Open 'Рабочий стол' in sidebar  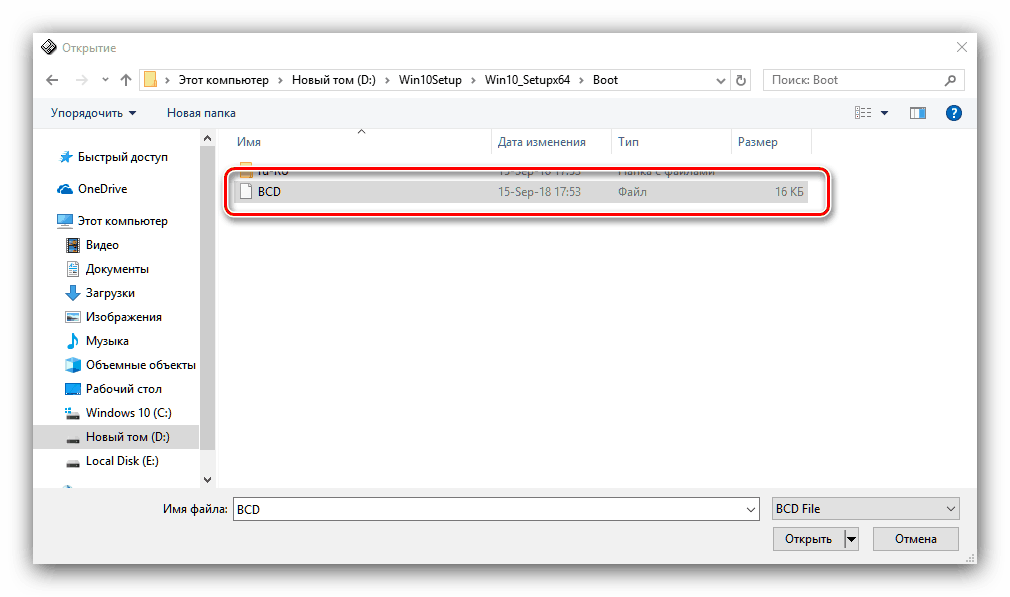coord(124,389)
